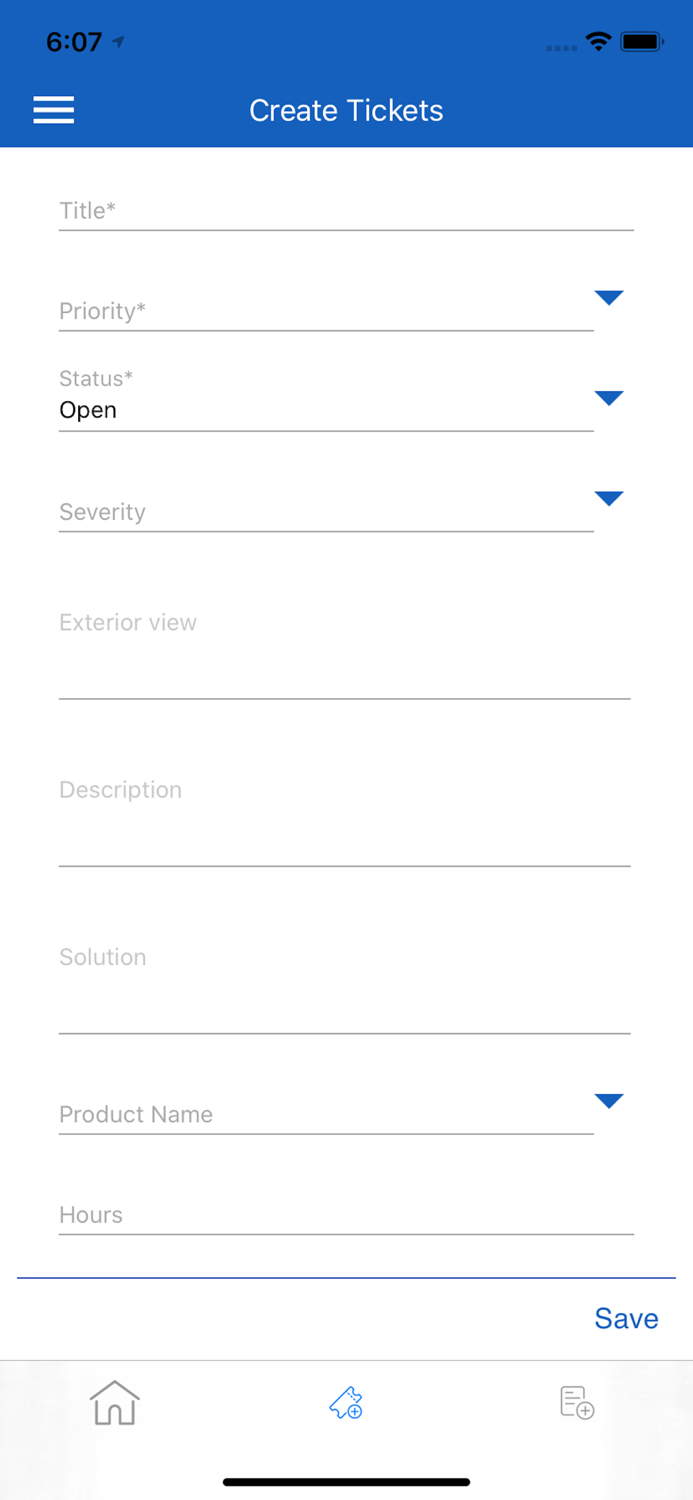Screen dimensions: 693x1500
Task: Expand the Severity dropdown
Action: (609, 499)
